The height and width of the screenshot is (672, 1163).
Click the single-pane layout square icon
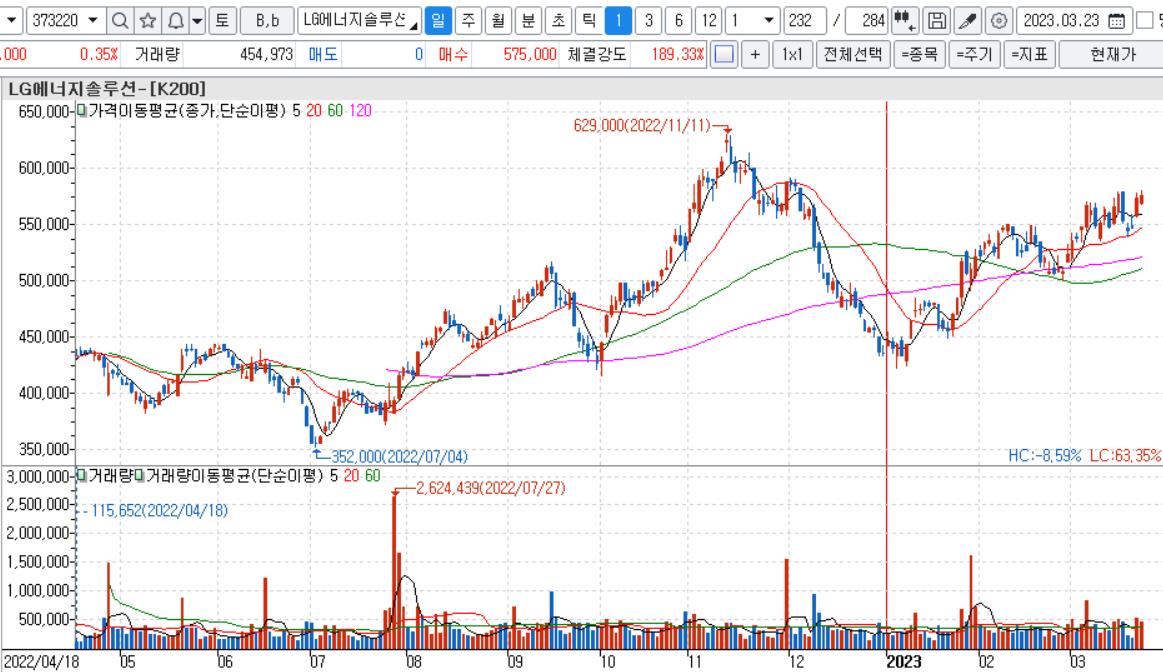point(724,54)
